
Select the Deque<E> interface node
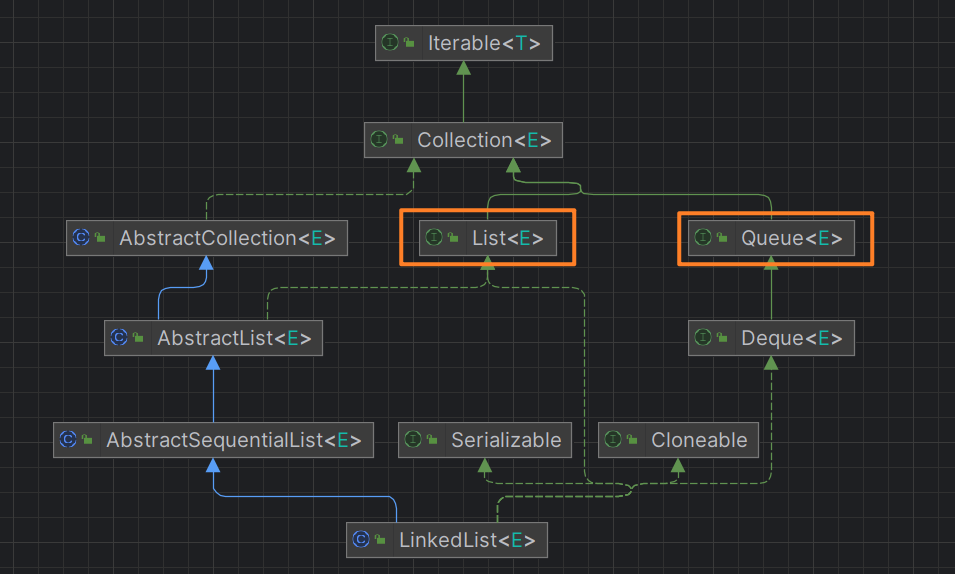tap(771, 338)
